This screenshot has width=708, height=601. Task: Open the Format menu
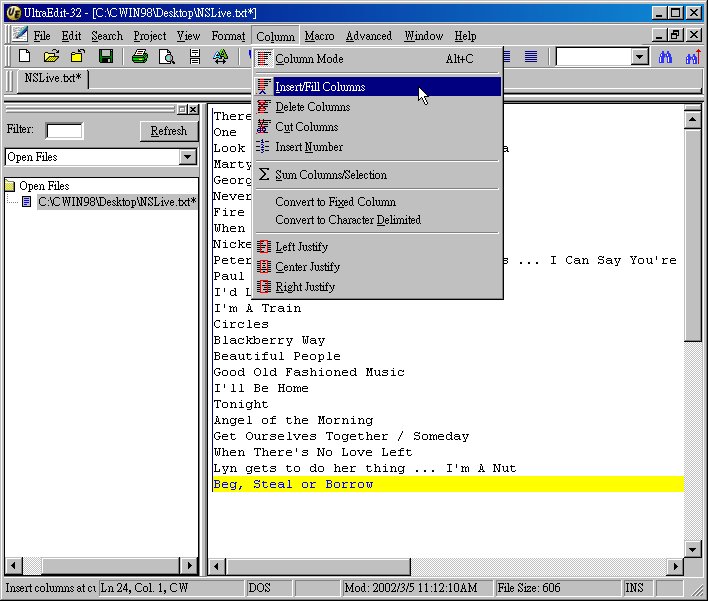(228, 36)
